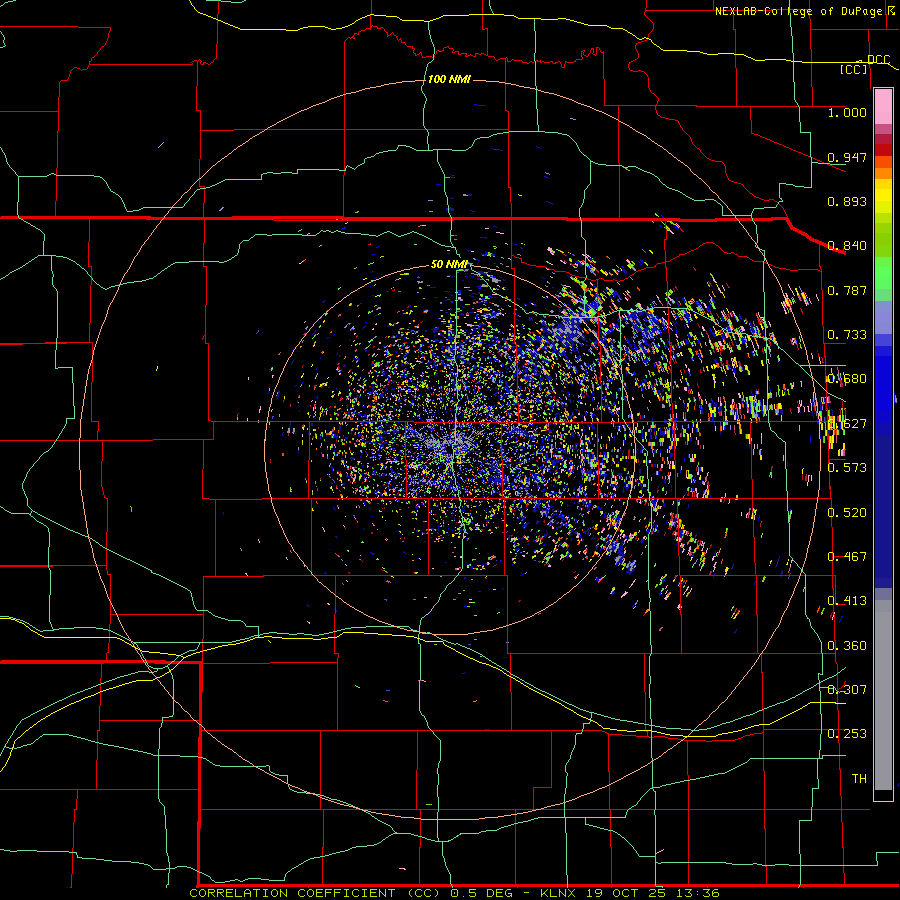Click the gray lower color bar segment
Image resolution: width=900 pixels, height=900 pixels.
(x=883, y=695)
